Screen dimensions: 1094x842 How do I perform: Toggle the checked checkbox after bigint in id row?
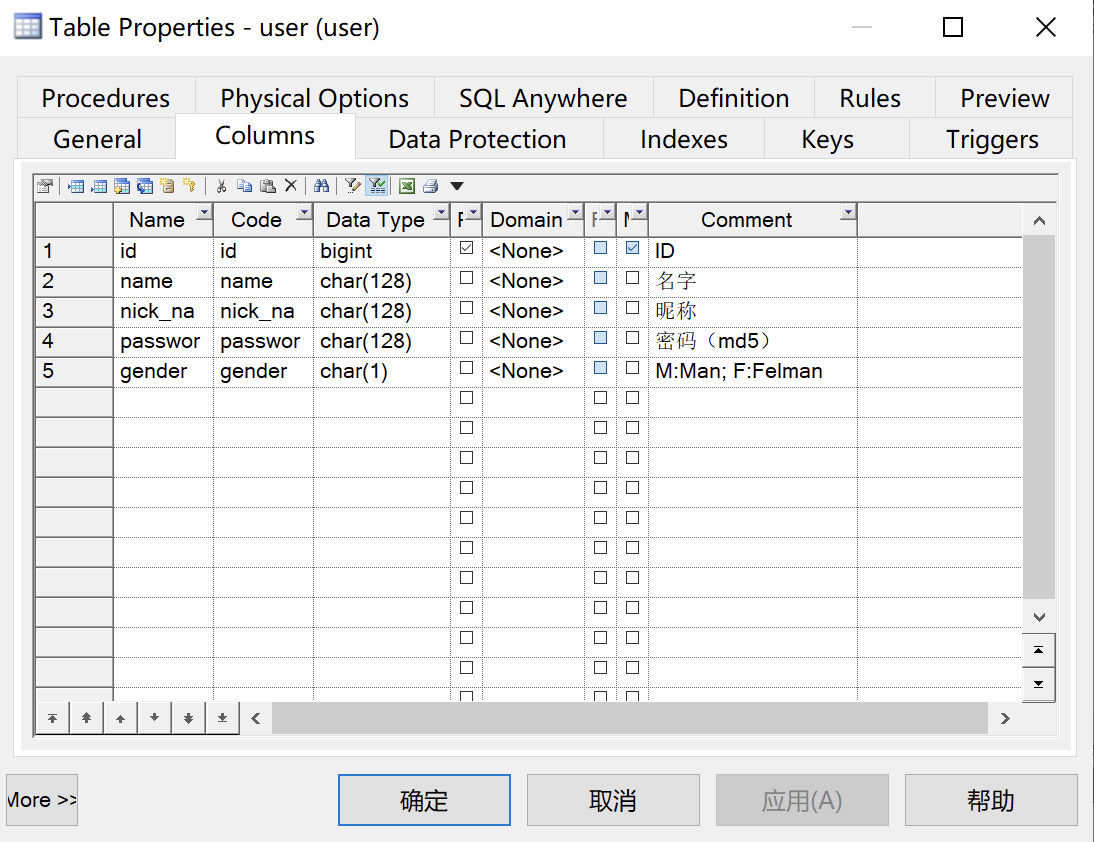click(466, 249)
